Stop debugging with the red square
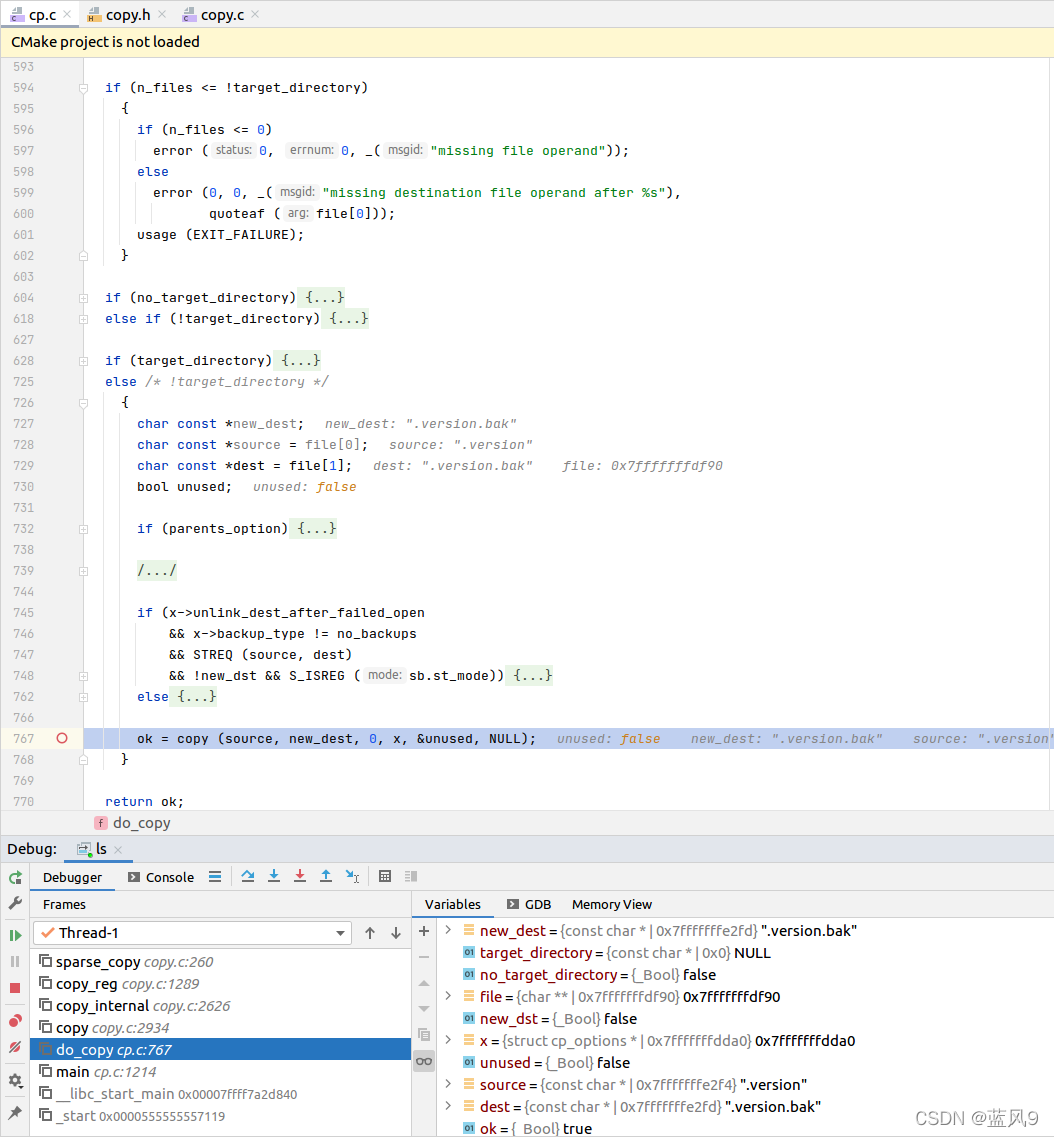The height and width of the screenshot is (1137, 1054). (x=15, y=988)
